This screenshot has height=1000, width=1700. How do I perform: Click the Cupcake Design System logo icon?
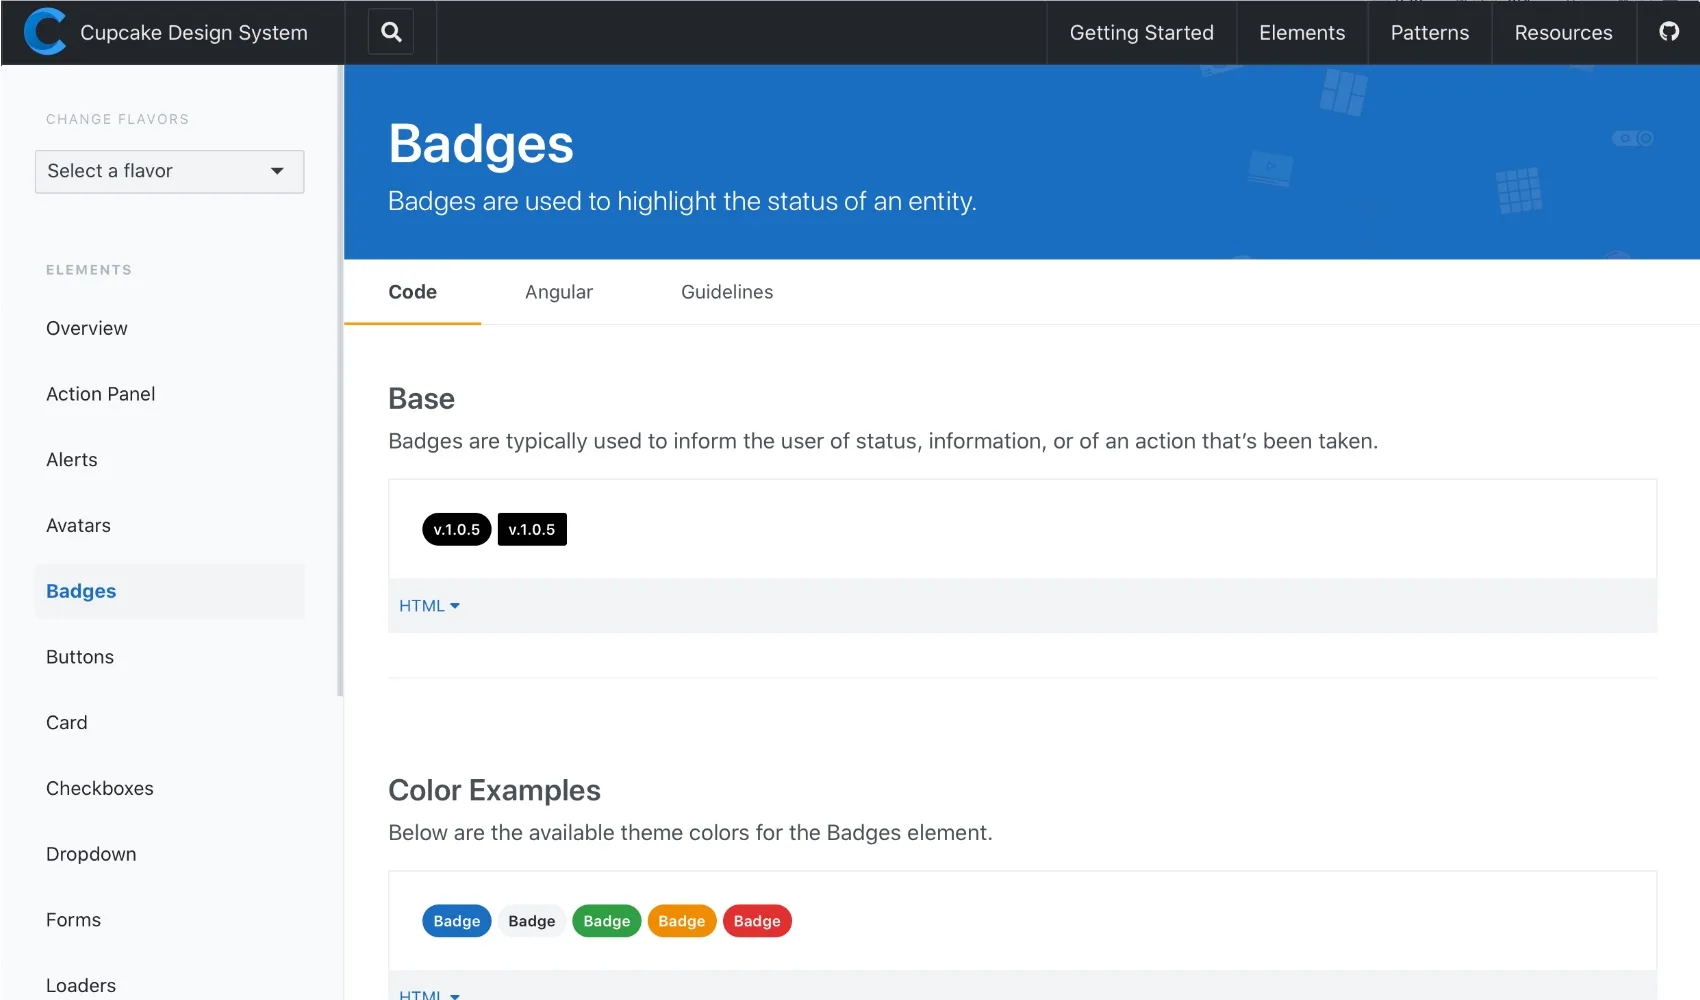45,32
